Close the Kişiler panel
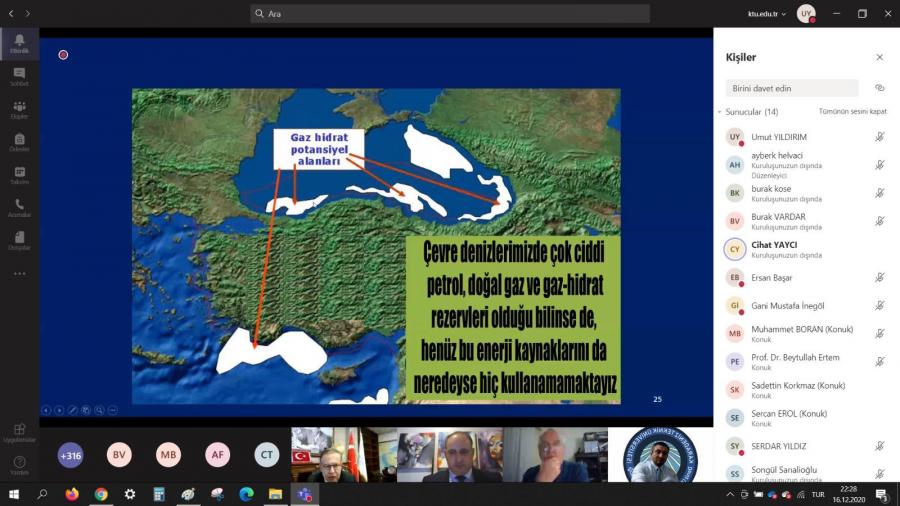The image size is (900, 506). tap(879, 57)
